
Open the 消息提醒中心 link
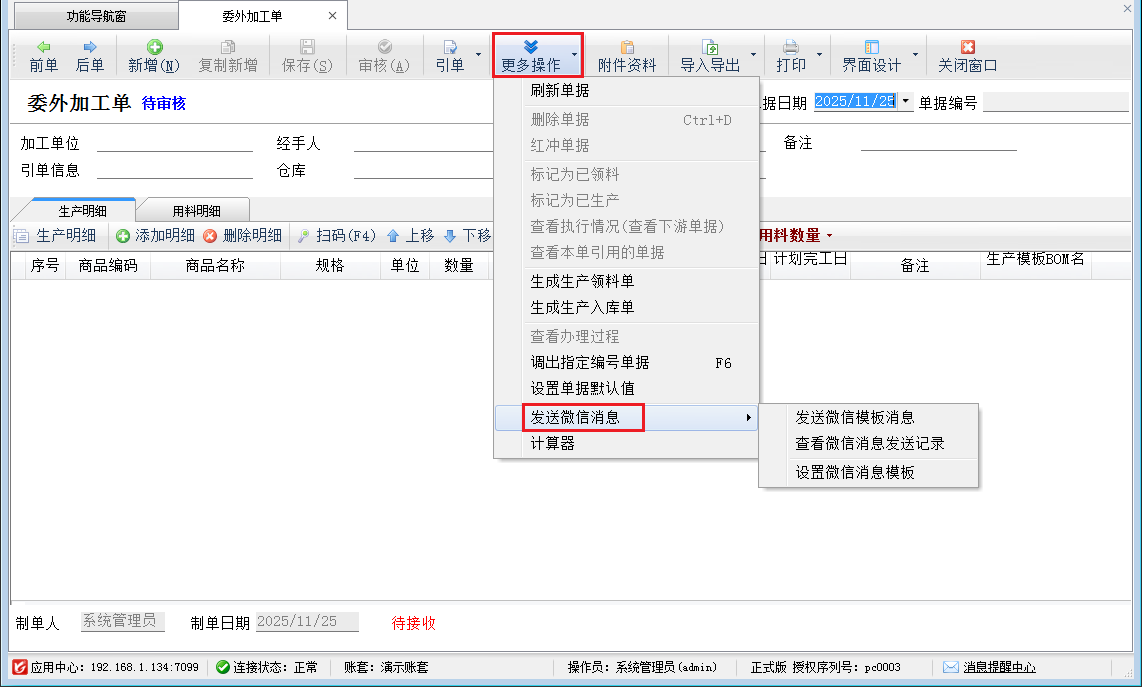pyautogui.click(x=998, y=667)
